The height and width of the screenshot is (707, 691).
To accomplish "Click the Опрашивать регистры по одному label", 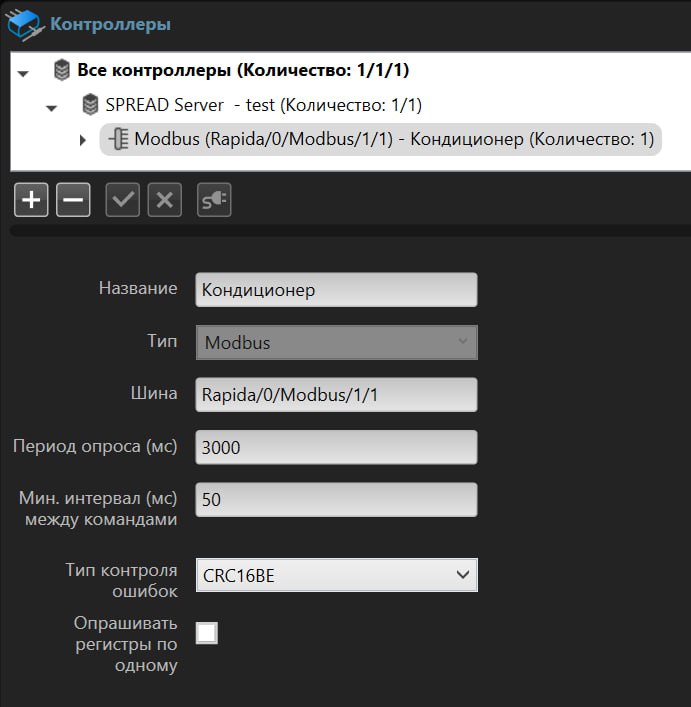I will click(126, 644).
